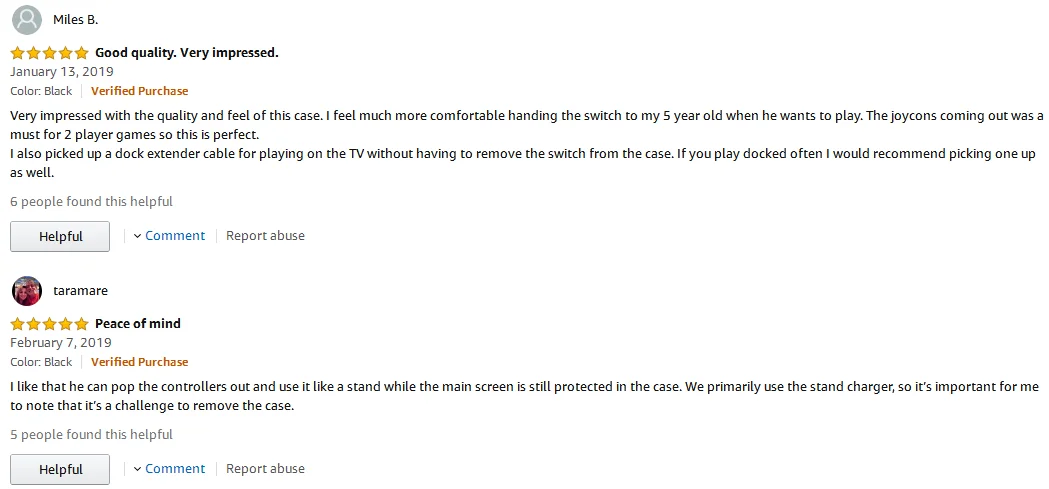Click five-star rating on Peace of mind review

tap(49, 324)
